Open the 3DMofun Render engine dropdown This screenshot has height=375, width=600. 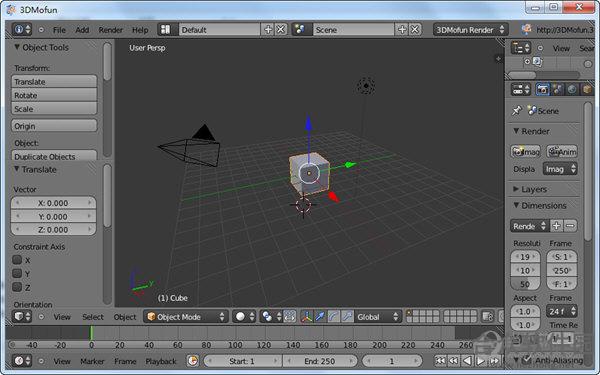(x=470, y=29)
